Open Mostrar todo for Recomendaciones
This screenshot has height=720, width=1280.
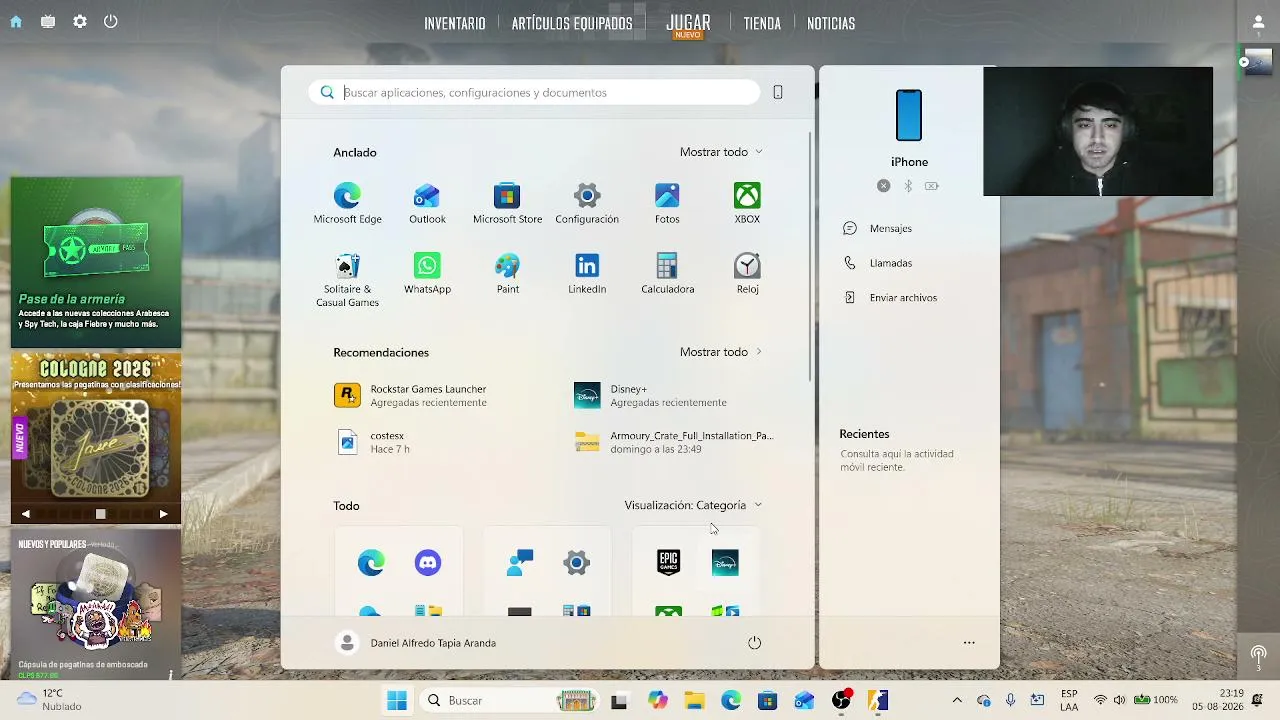coord(721,352)
